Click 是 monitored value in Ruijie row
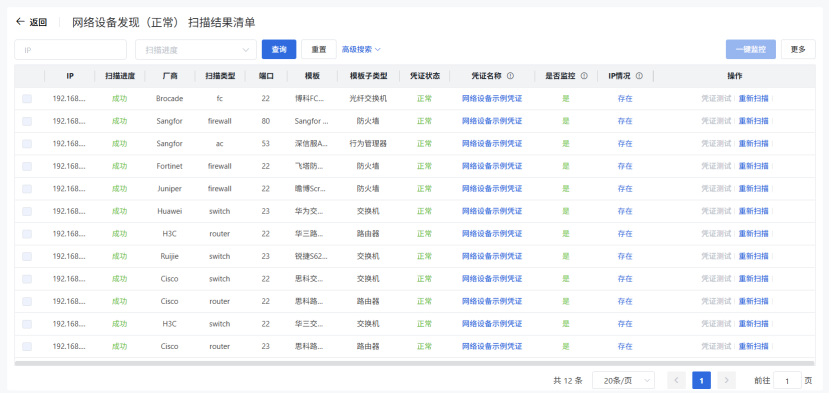Viewport: 829px width, 393px height. [566, 257]
